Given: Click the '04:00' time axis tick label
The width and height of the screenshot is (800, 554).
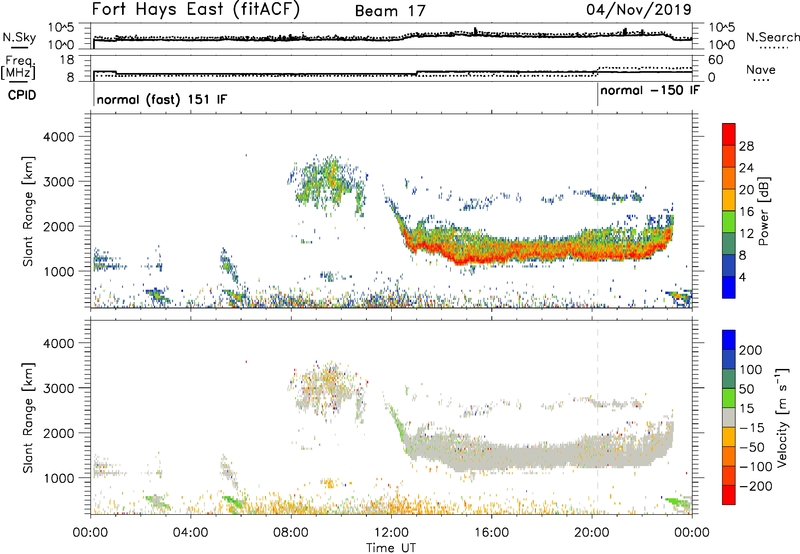Looking at the screenshot, I should pyautogui.click(x=191, y=533).
